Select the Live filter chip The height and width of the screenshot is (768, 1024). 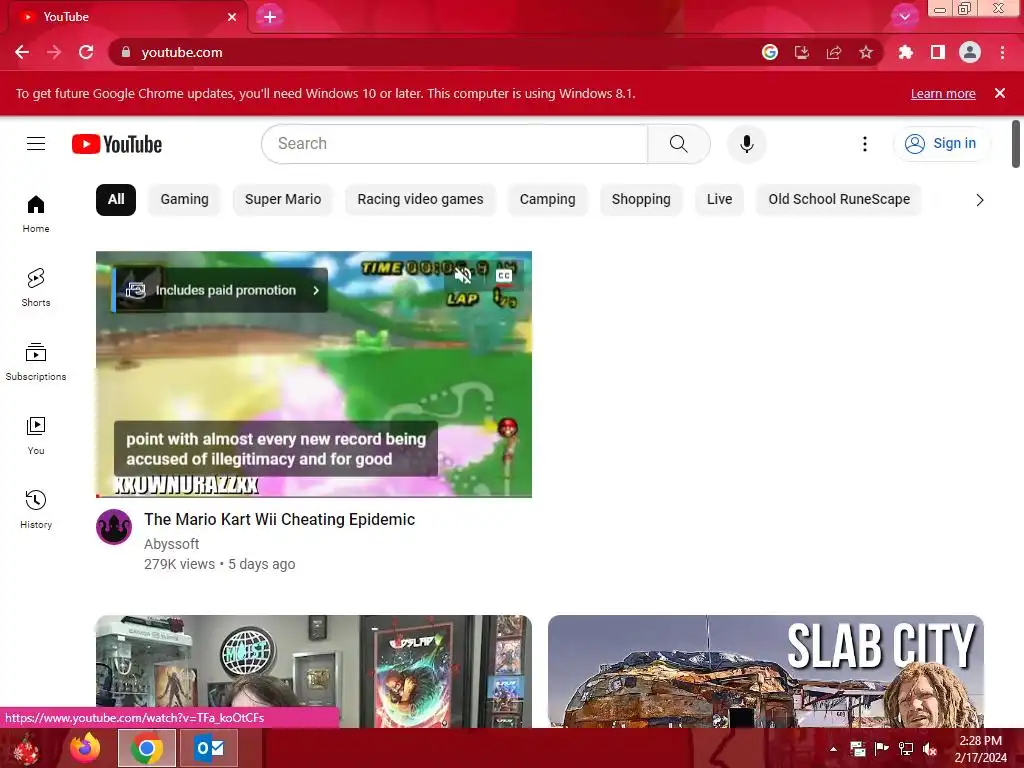tap(719, 200)
